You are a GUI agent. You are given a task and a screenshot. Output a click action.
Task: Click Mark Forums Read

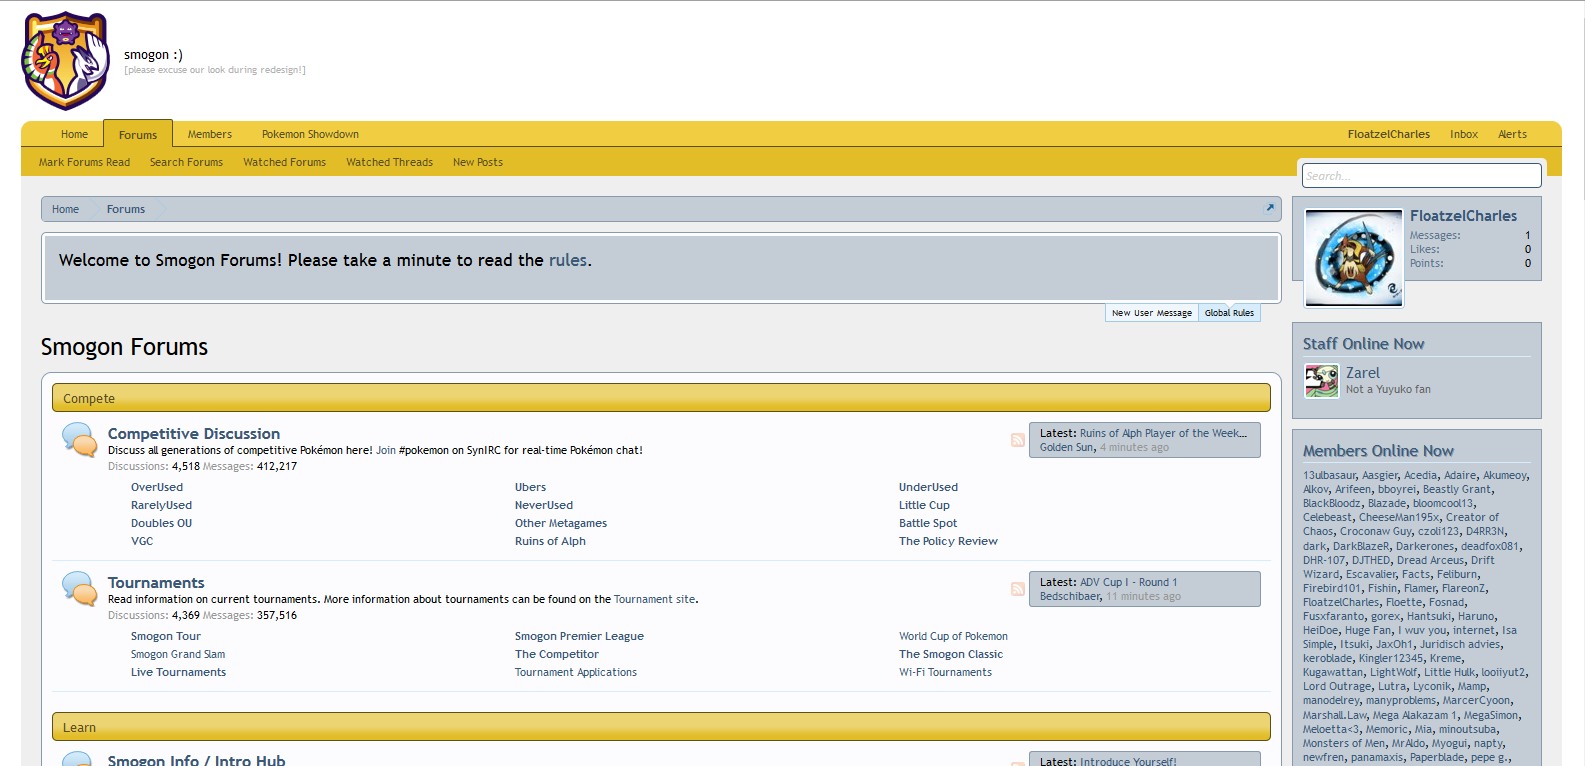click(x=84, y=162)
